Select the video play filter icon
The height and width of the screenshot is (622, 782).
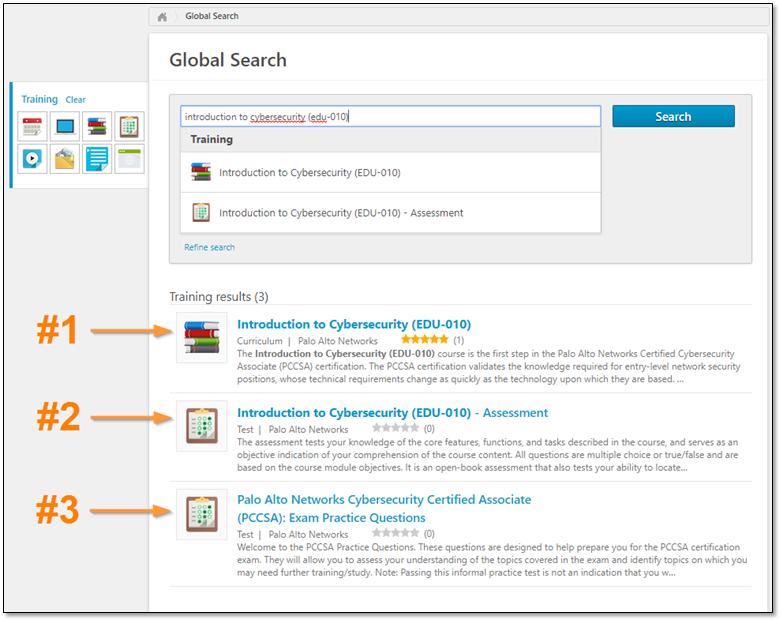tap(32, 159)
